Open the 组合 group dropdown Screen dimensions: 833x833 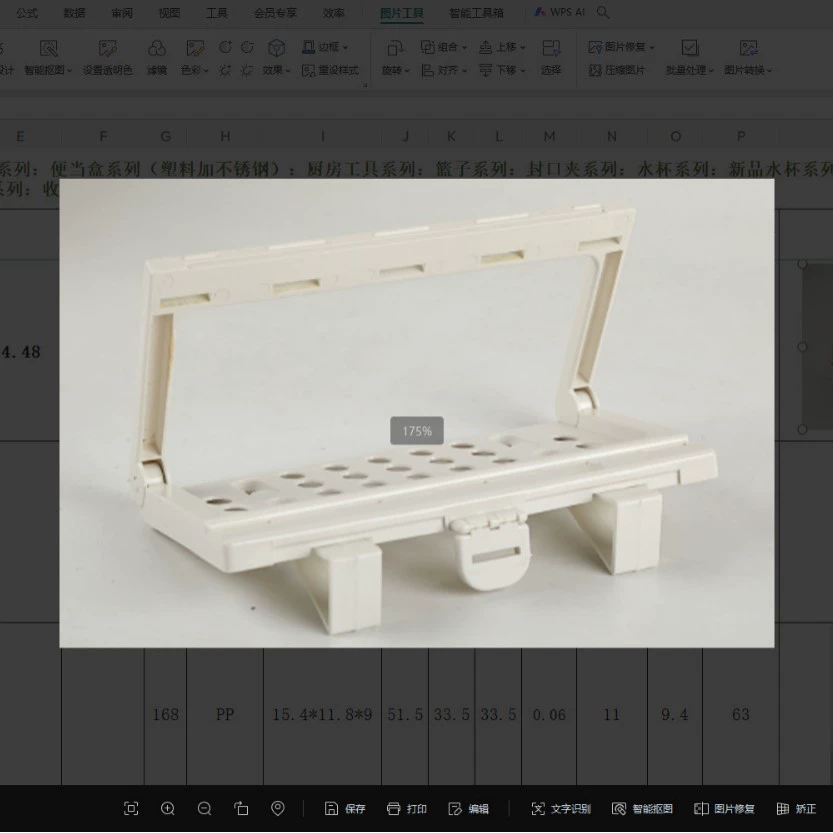click(x=444, y=47)
